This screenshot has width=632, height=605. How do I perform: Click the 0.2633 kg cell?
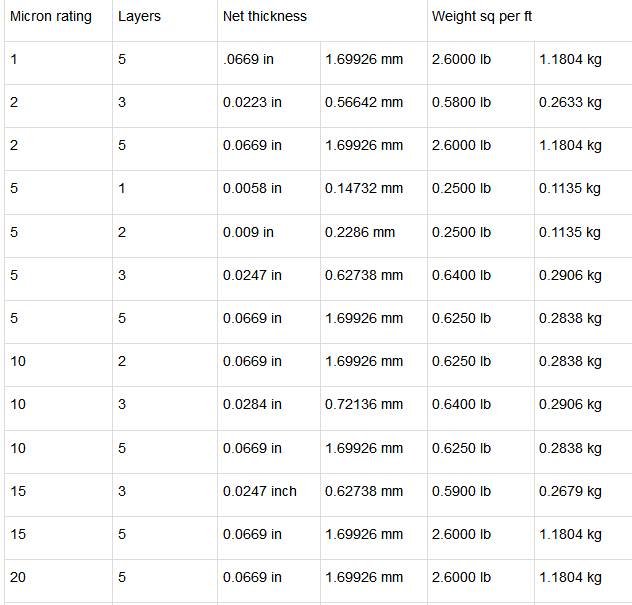click(570, 103)
